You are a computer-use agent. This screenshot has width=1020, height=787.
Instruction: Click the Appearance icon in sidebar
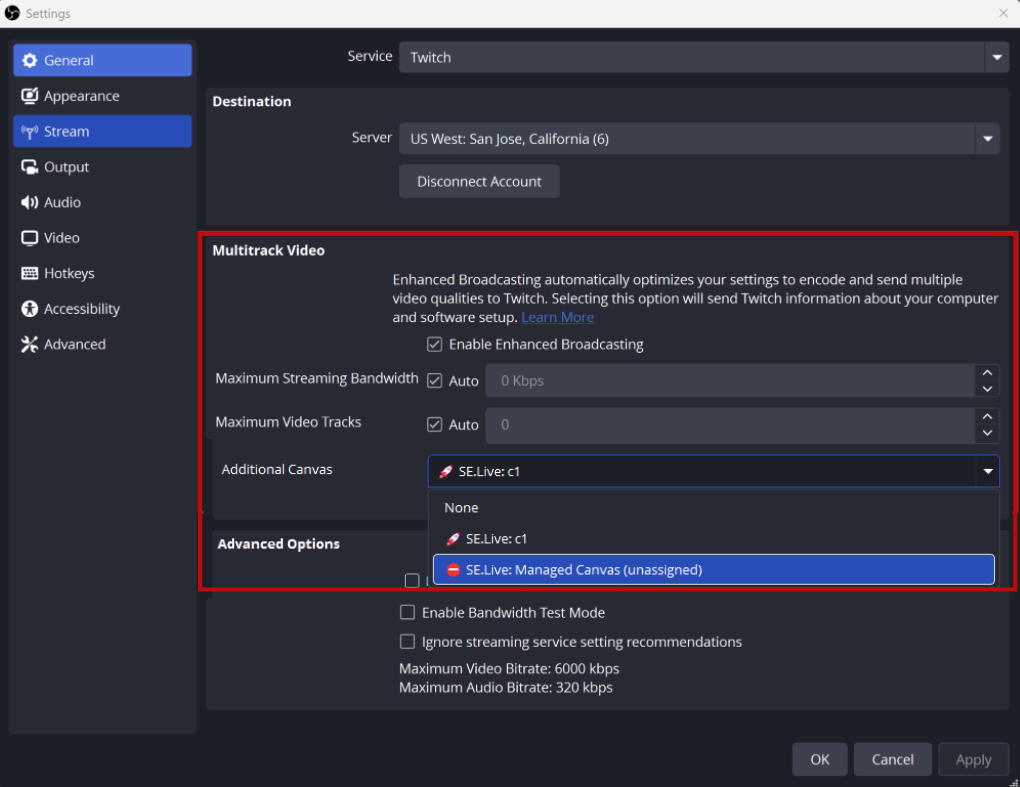point(29,97)
